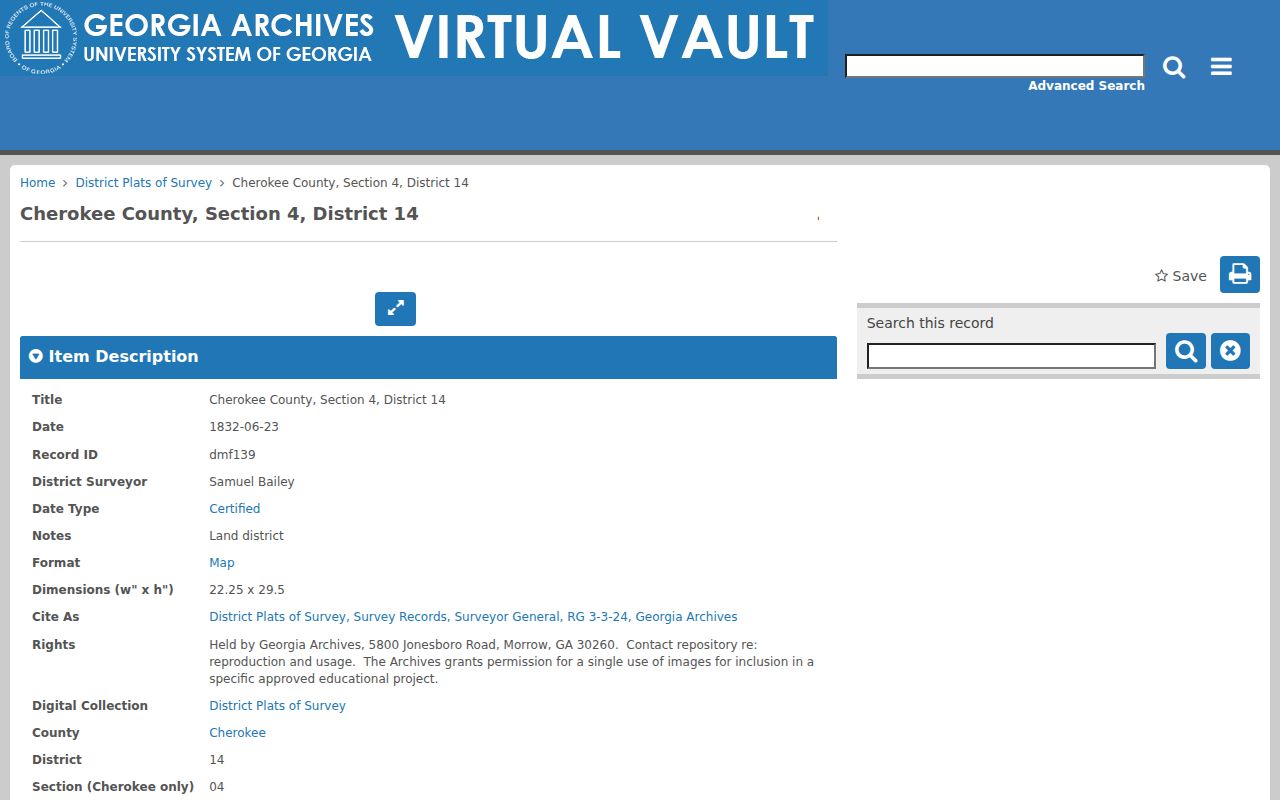Open Digital Collection District Plats of Survey link

pyautogui.click(x=277, y=706)
